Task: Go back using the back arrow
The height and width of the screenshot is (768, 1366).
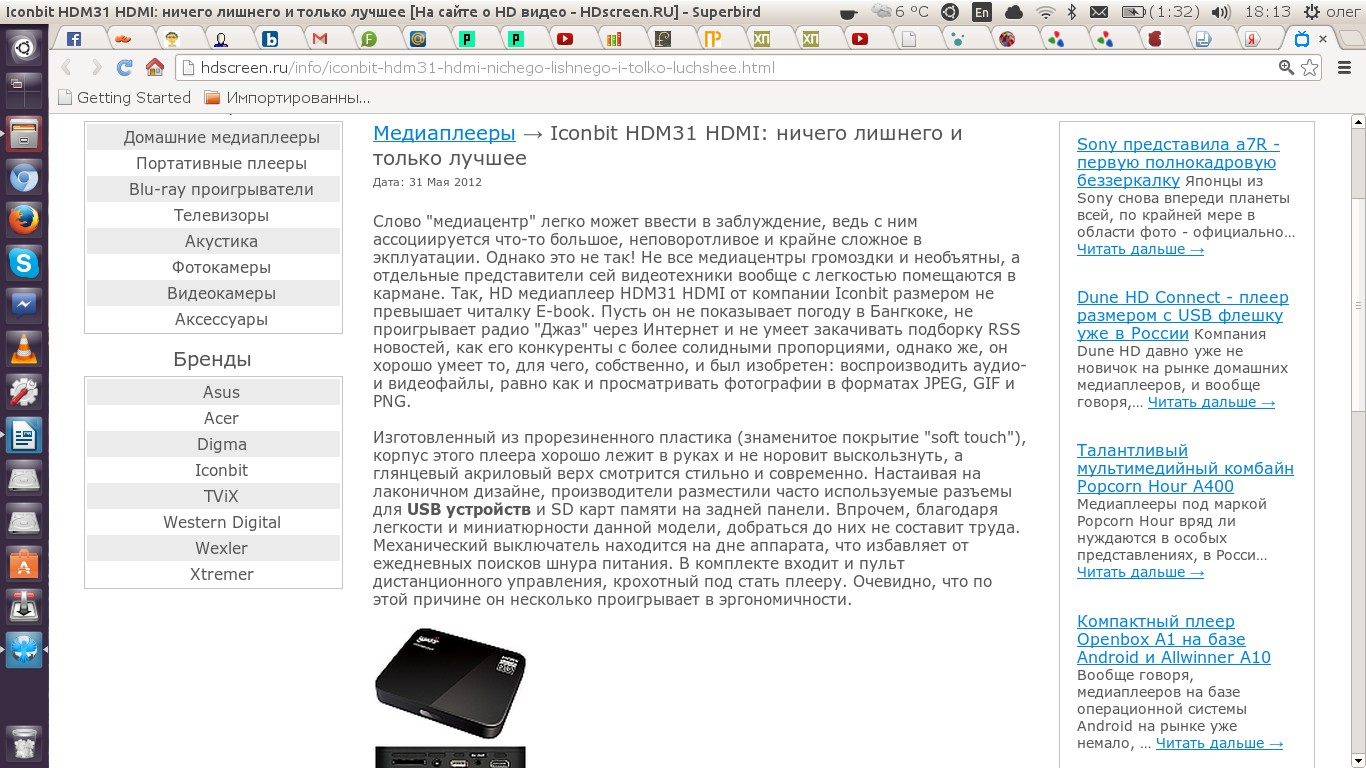Action: (x=67, y=68)
